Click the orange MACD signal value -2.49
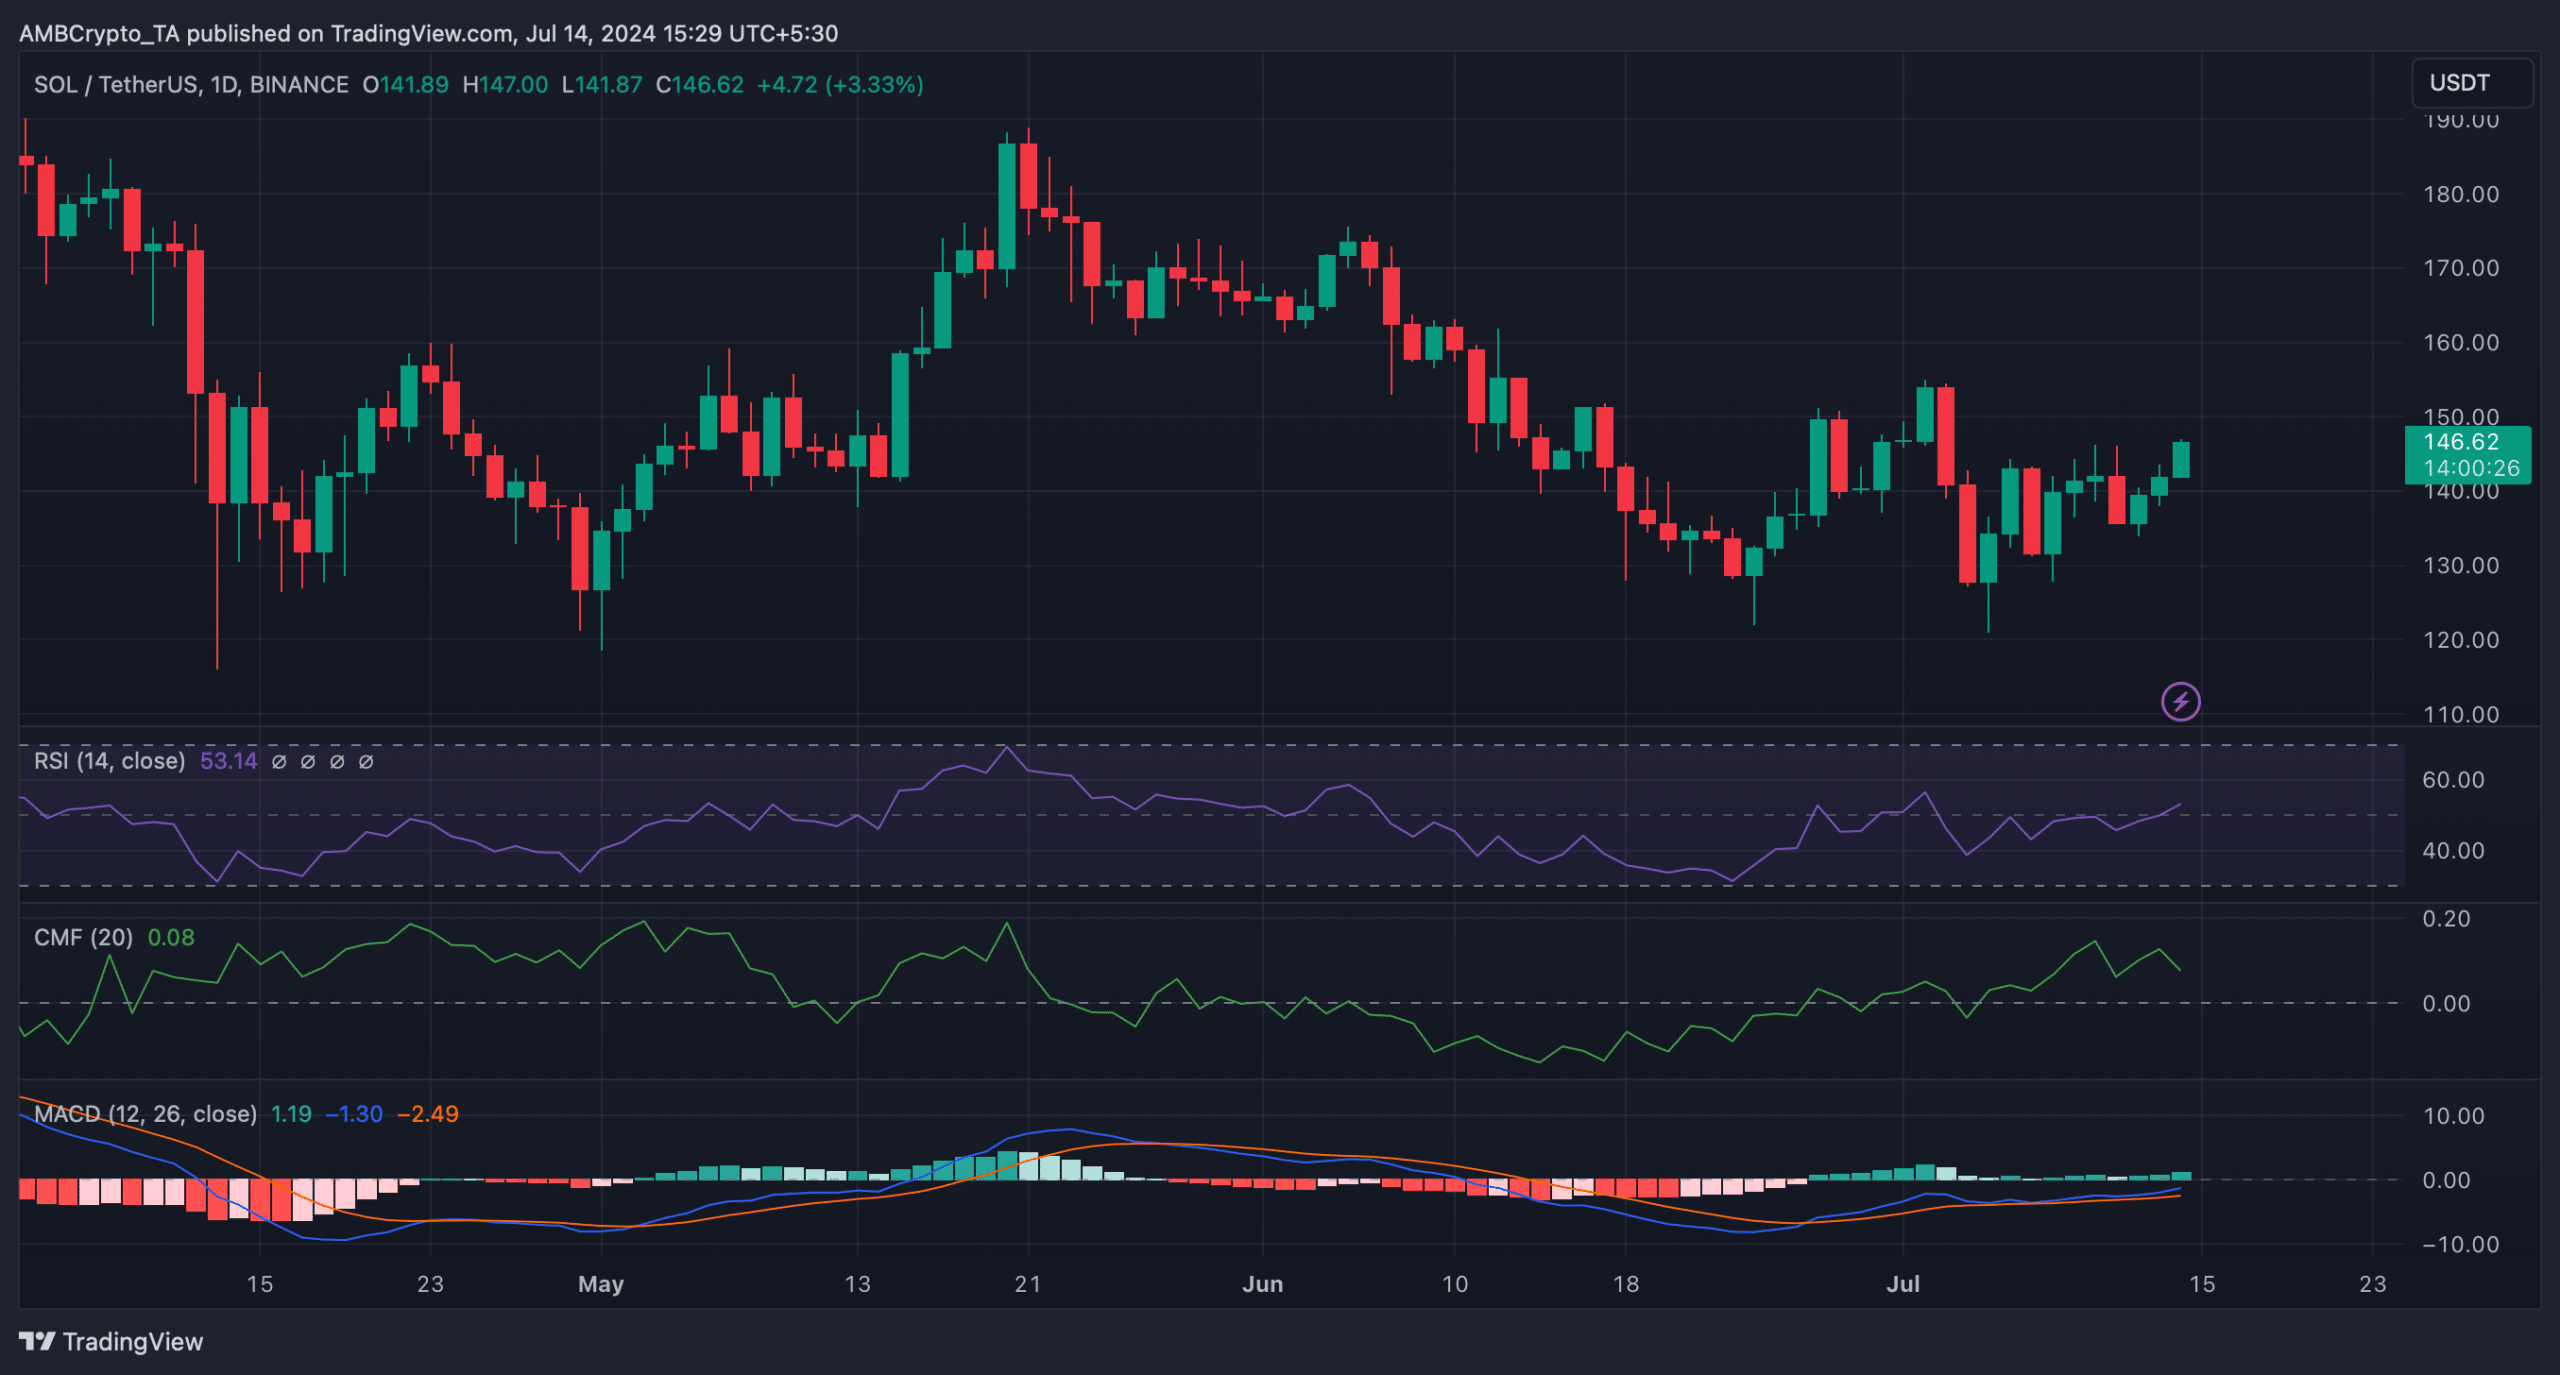This screenshot has height=1375, width=2560. 428,1114
